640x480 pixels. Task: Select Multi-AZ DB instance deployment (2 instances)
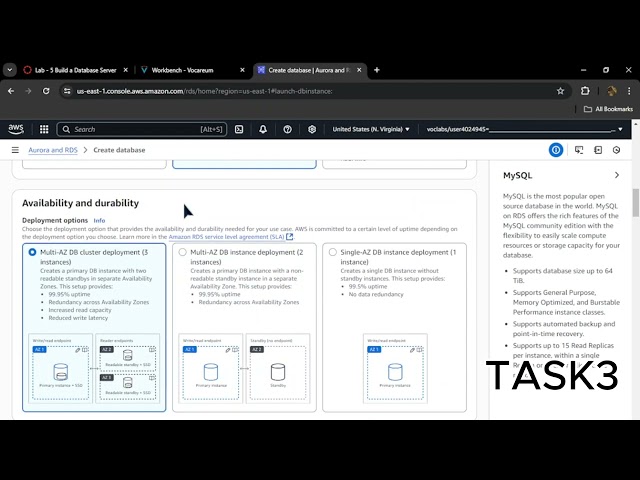182,252
